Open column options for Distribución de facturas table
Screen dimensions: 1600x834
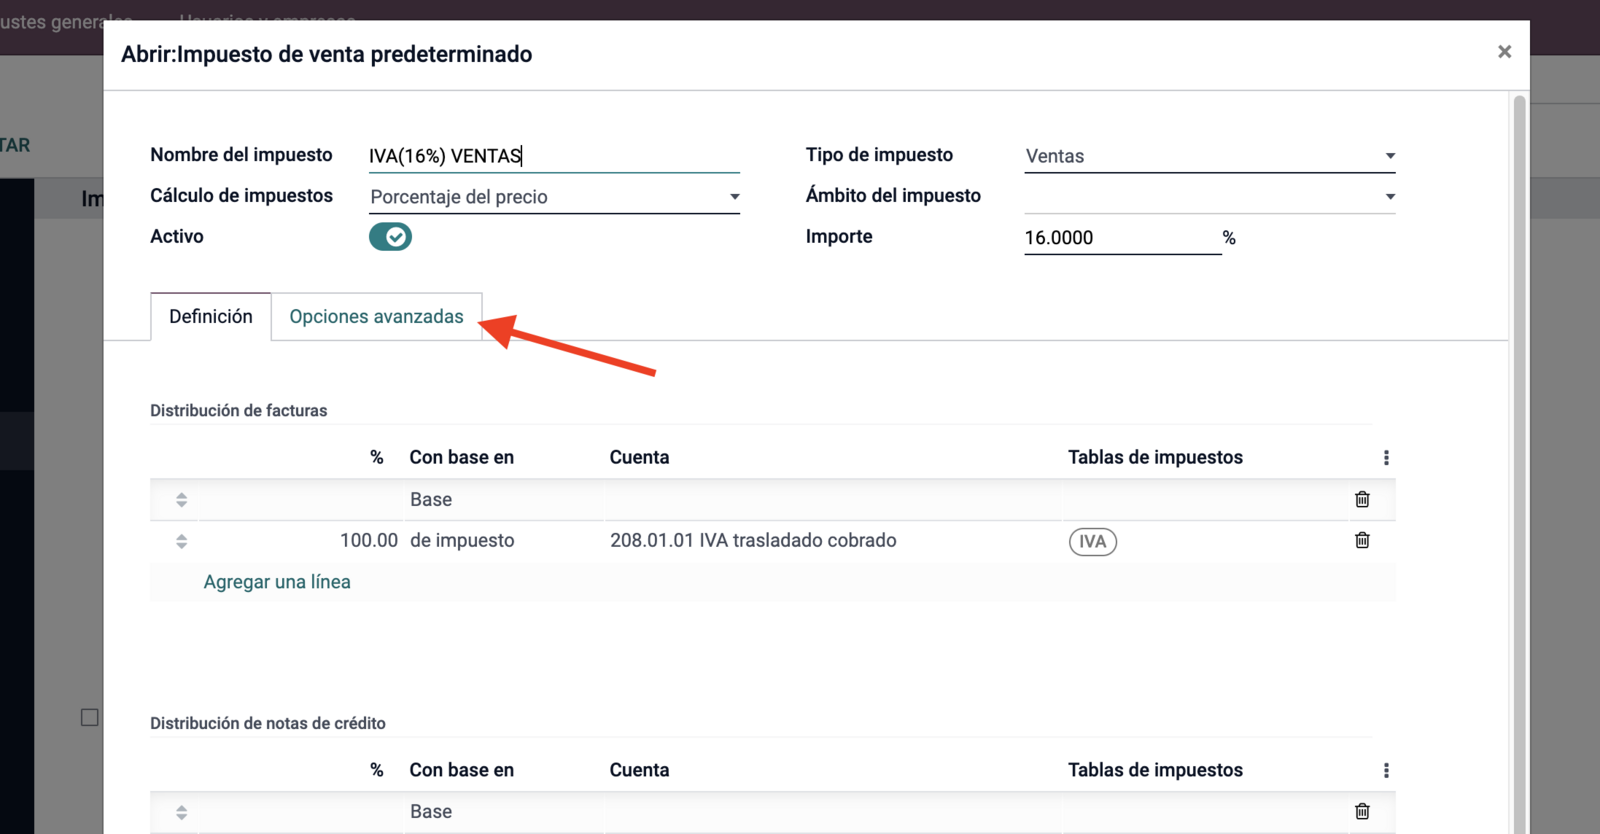tap(1386, 457)
